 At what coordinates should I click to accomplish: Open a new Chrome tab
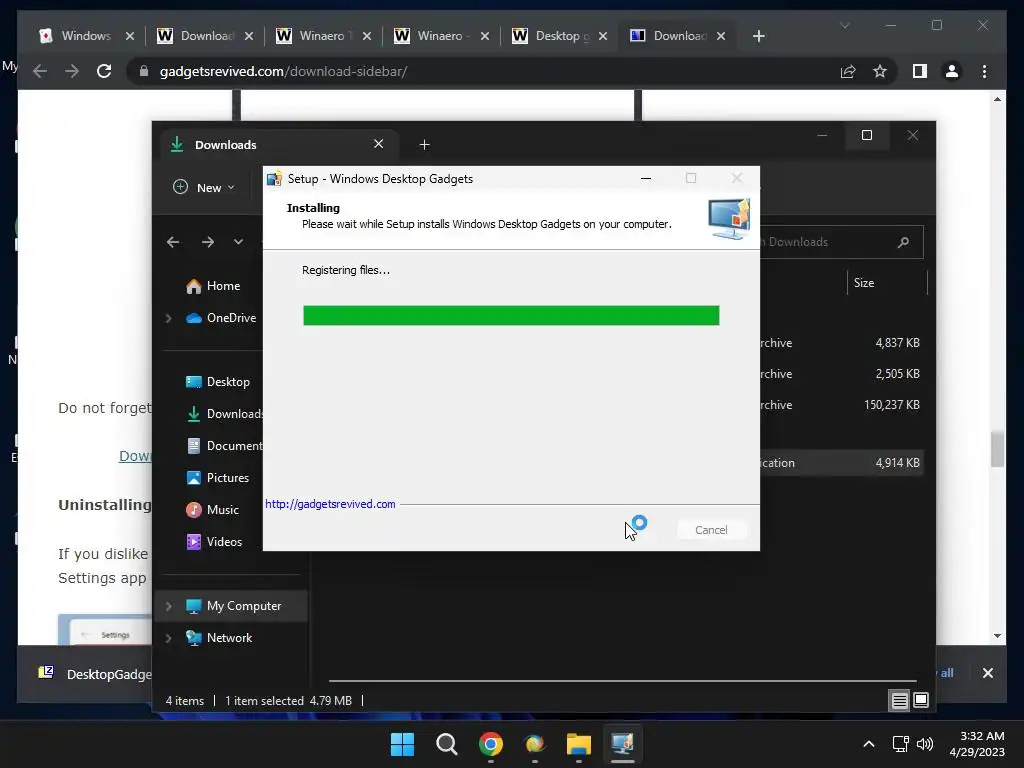coord(758,36)
